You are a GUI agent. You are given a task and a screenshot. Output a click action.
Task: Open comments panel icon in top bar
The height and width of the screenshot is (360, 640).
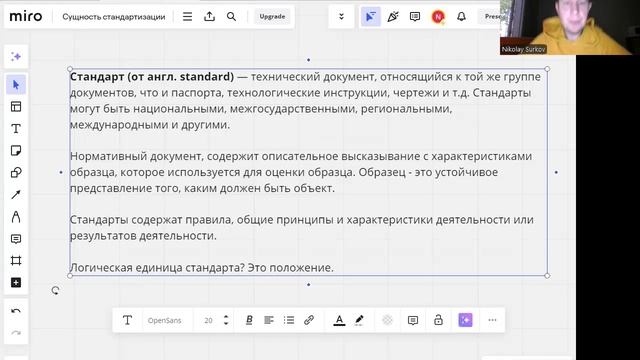pos(415,17)
